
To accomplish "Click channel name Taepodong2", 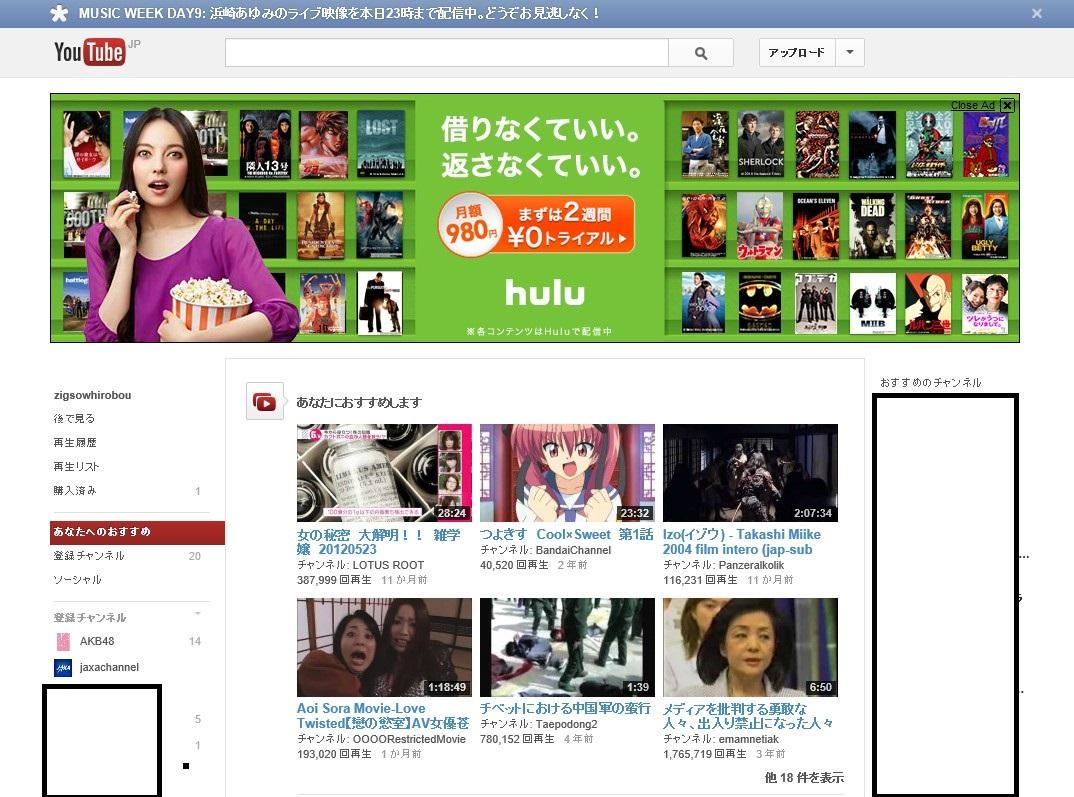I will click(566, 724).
